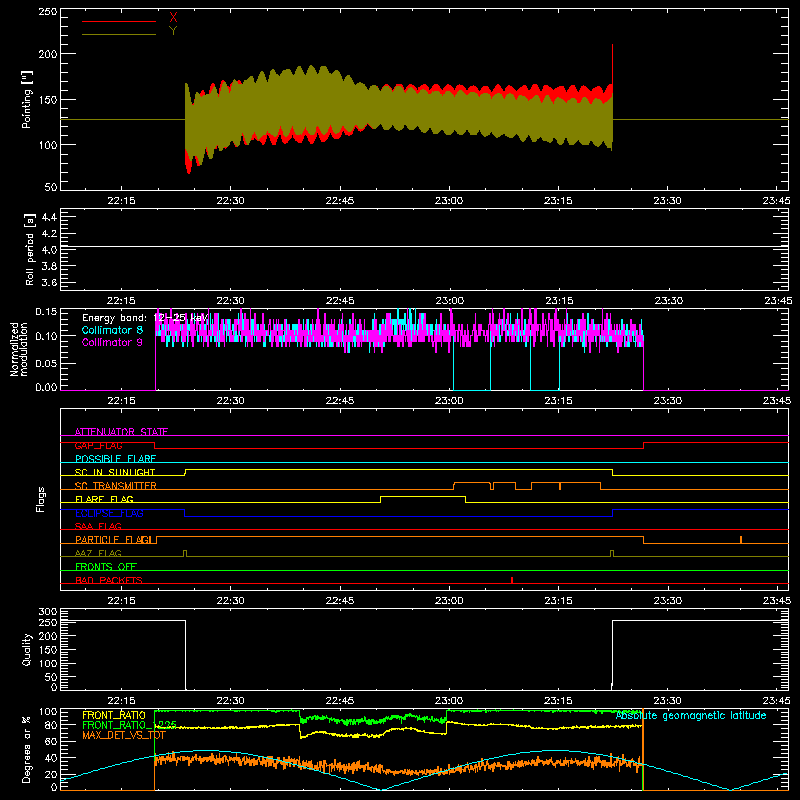The image size is (800, 800).
Task: Click the green FRONT_RATIO_1225 legend entry
Action: click(129, 725)
